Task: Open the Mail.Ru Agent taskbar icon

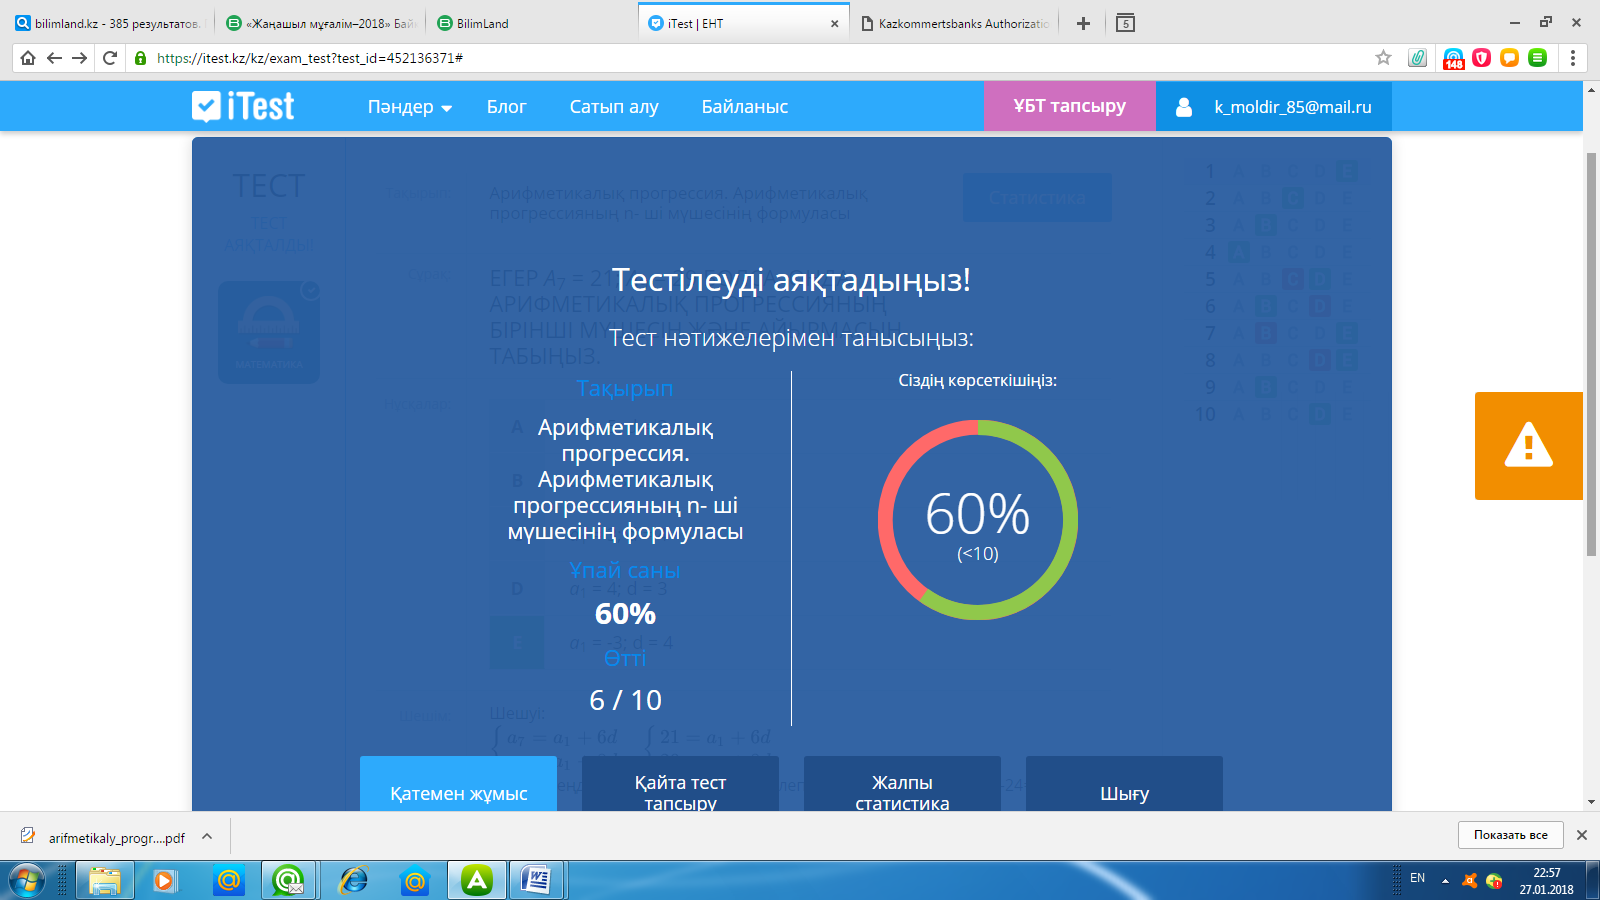Action: 289,881
